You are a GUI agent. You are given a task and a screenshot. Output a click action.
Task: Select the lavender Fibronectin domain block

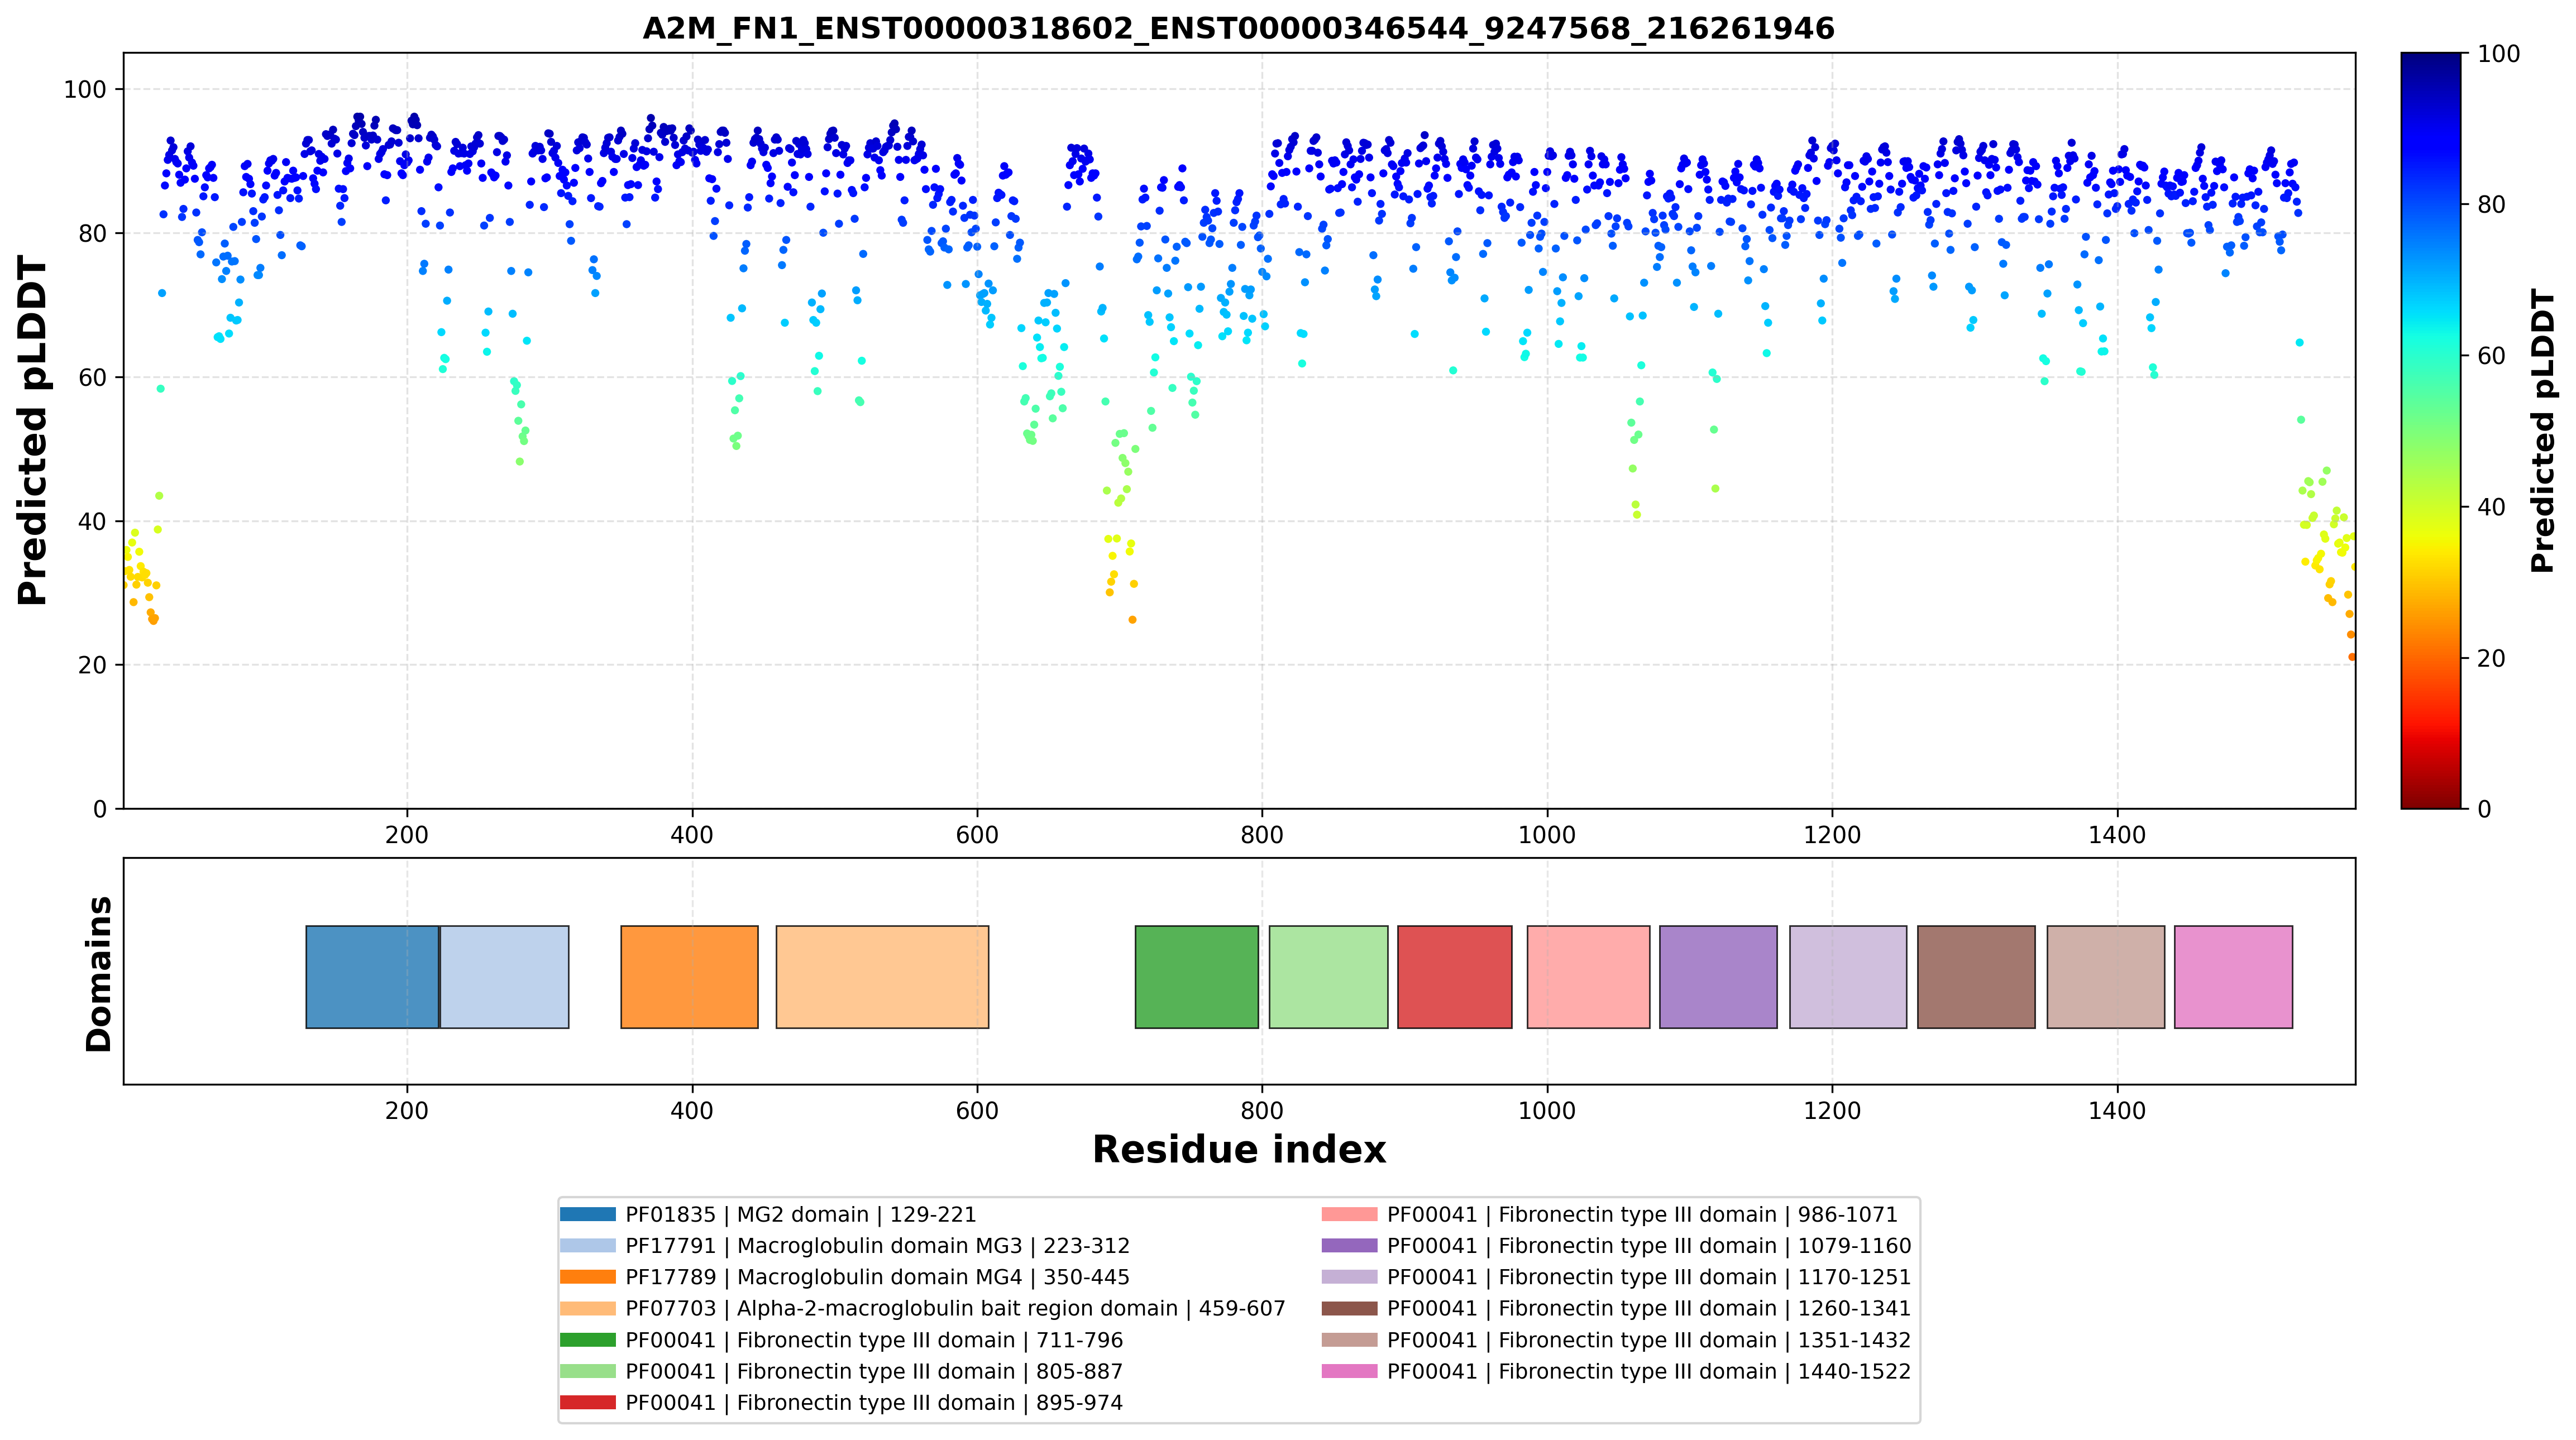tap(1848, 977)
